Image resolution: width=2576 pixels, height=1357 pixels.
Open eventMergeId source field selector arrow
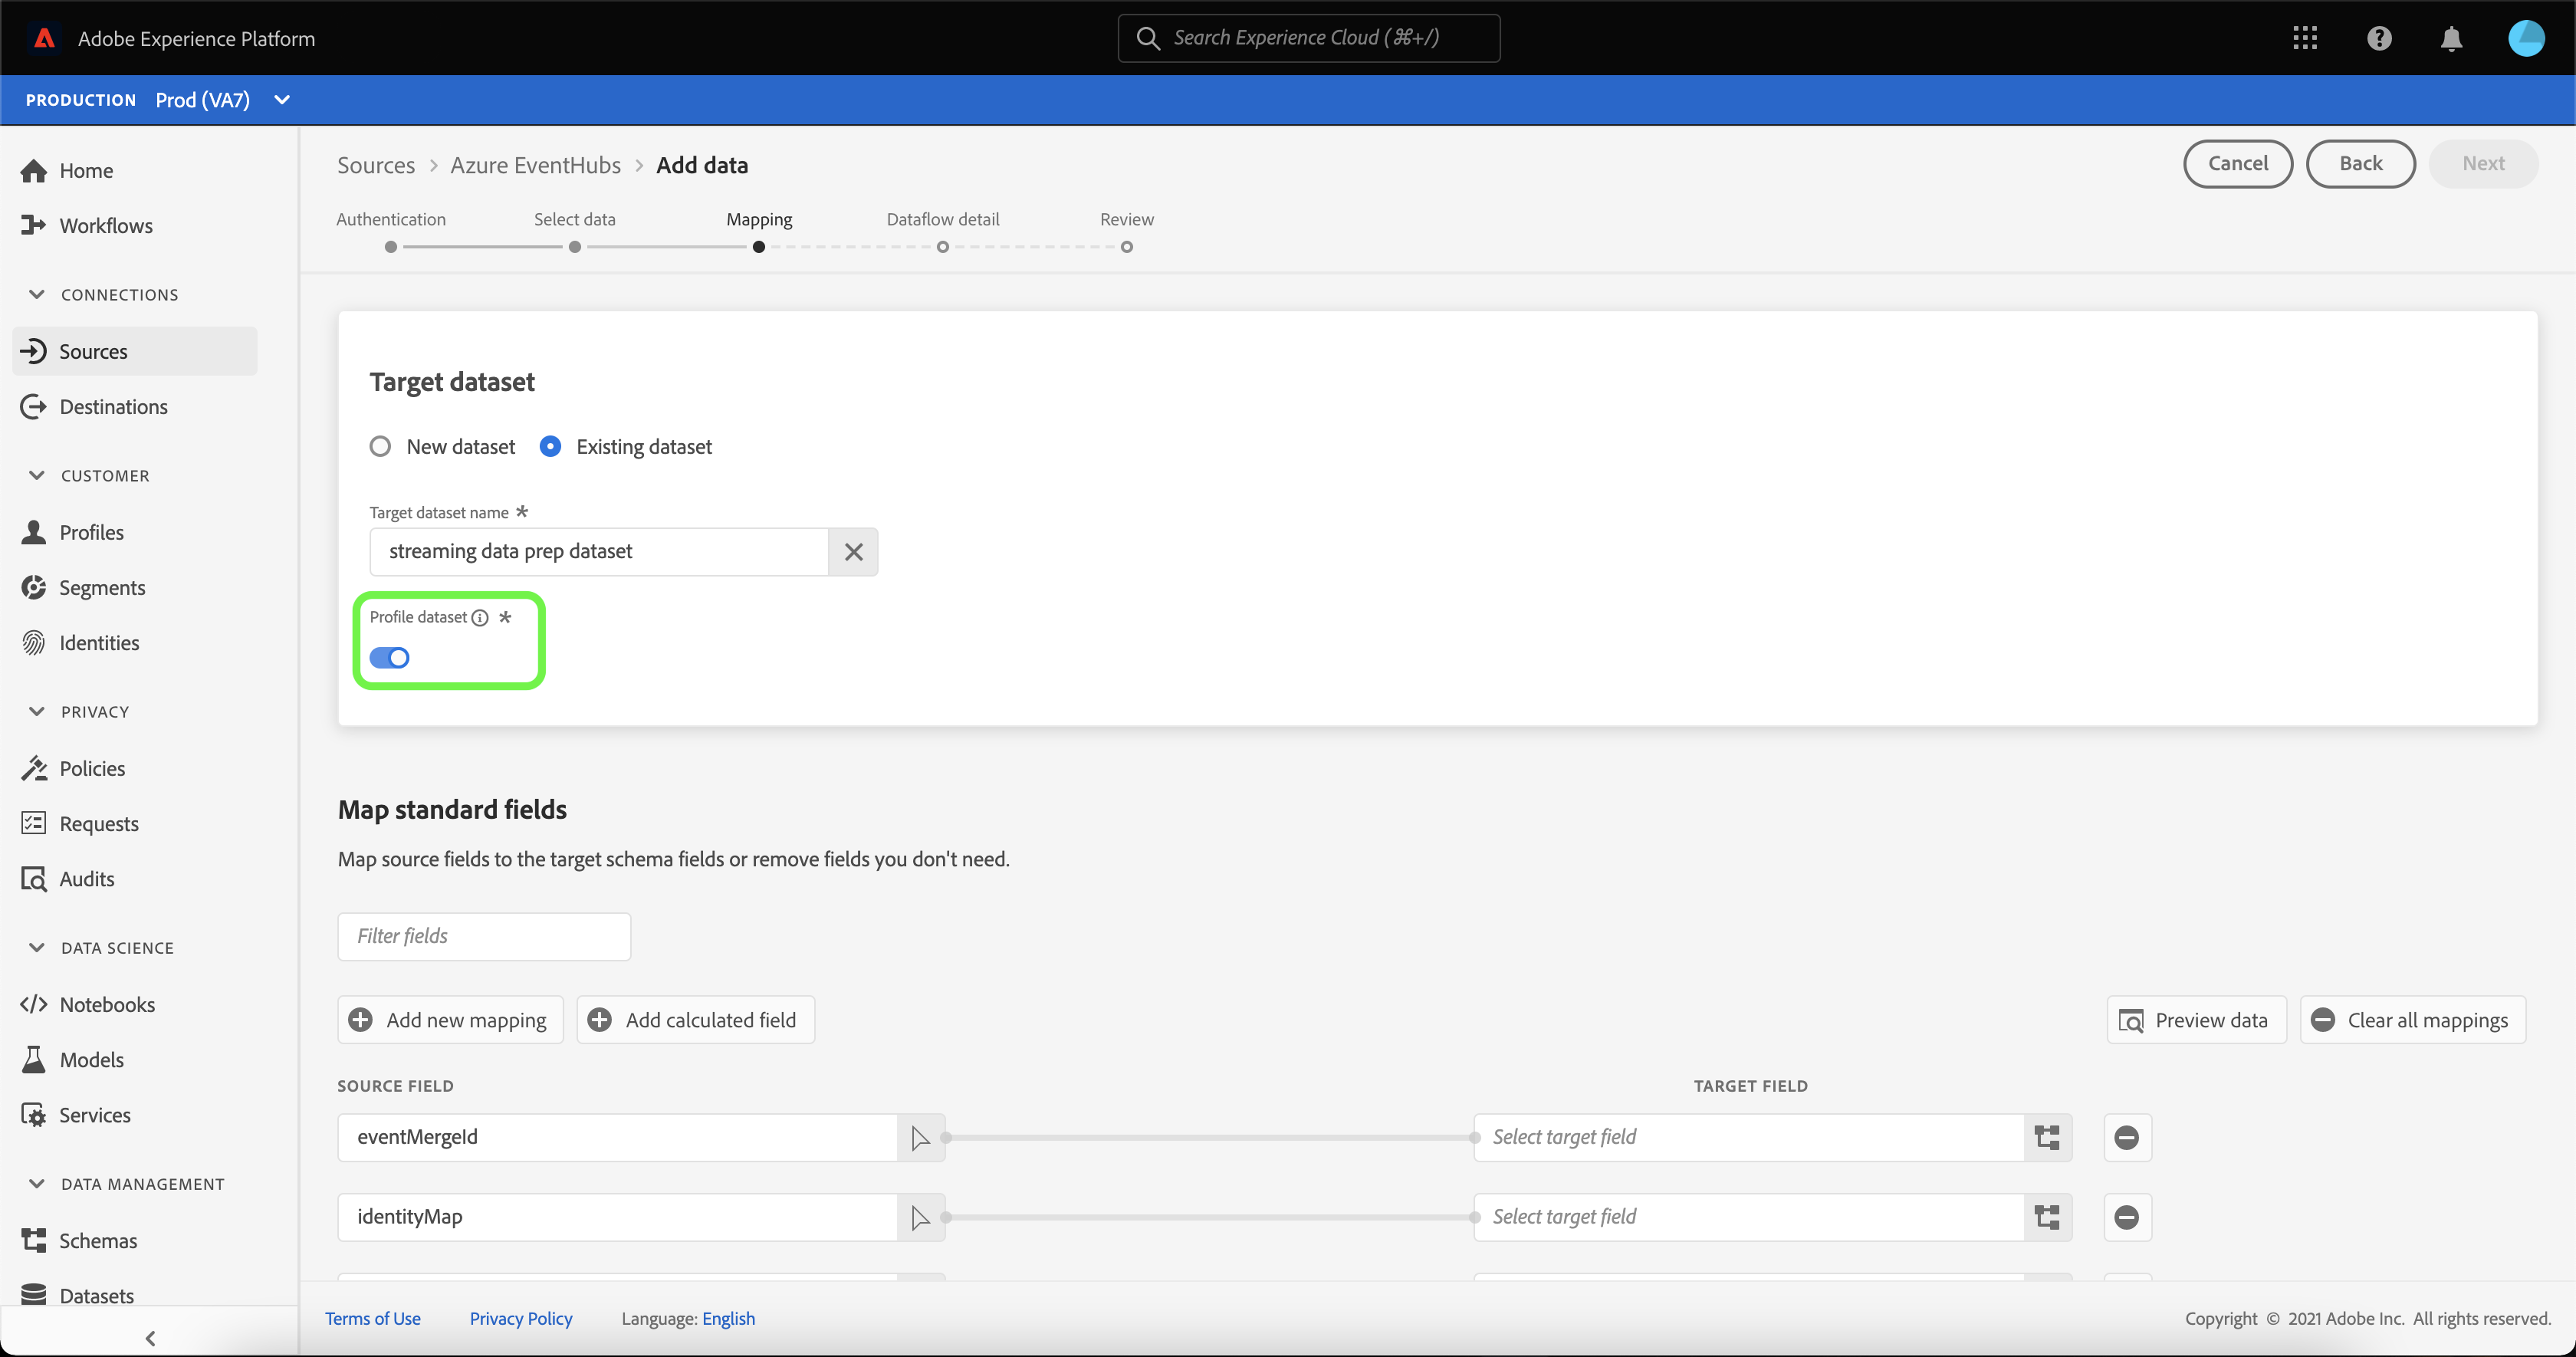click(920, 1137)
